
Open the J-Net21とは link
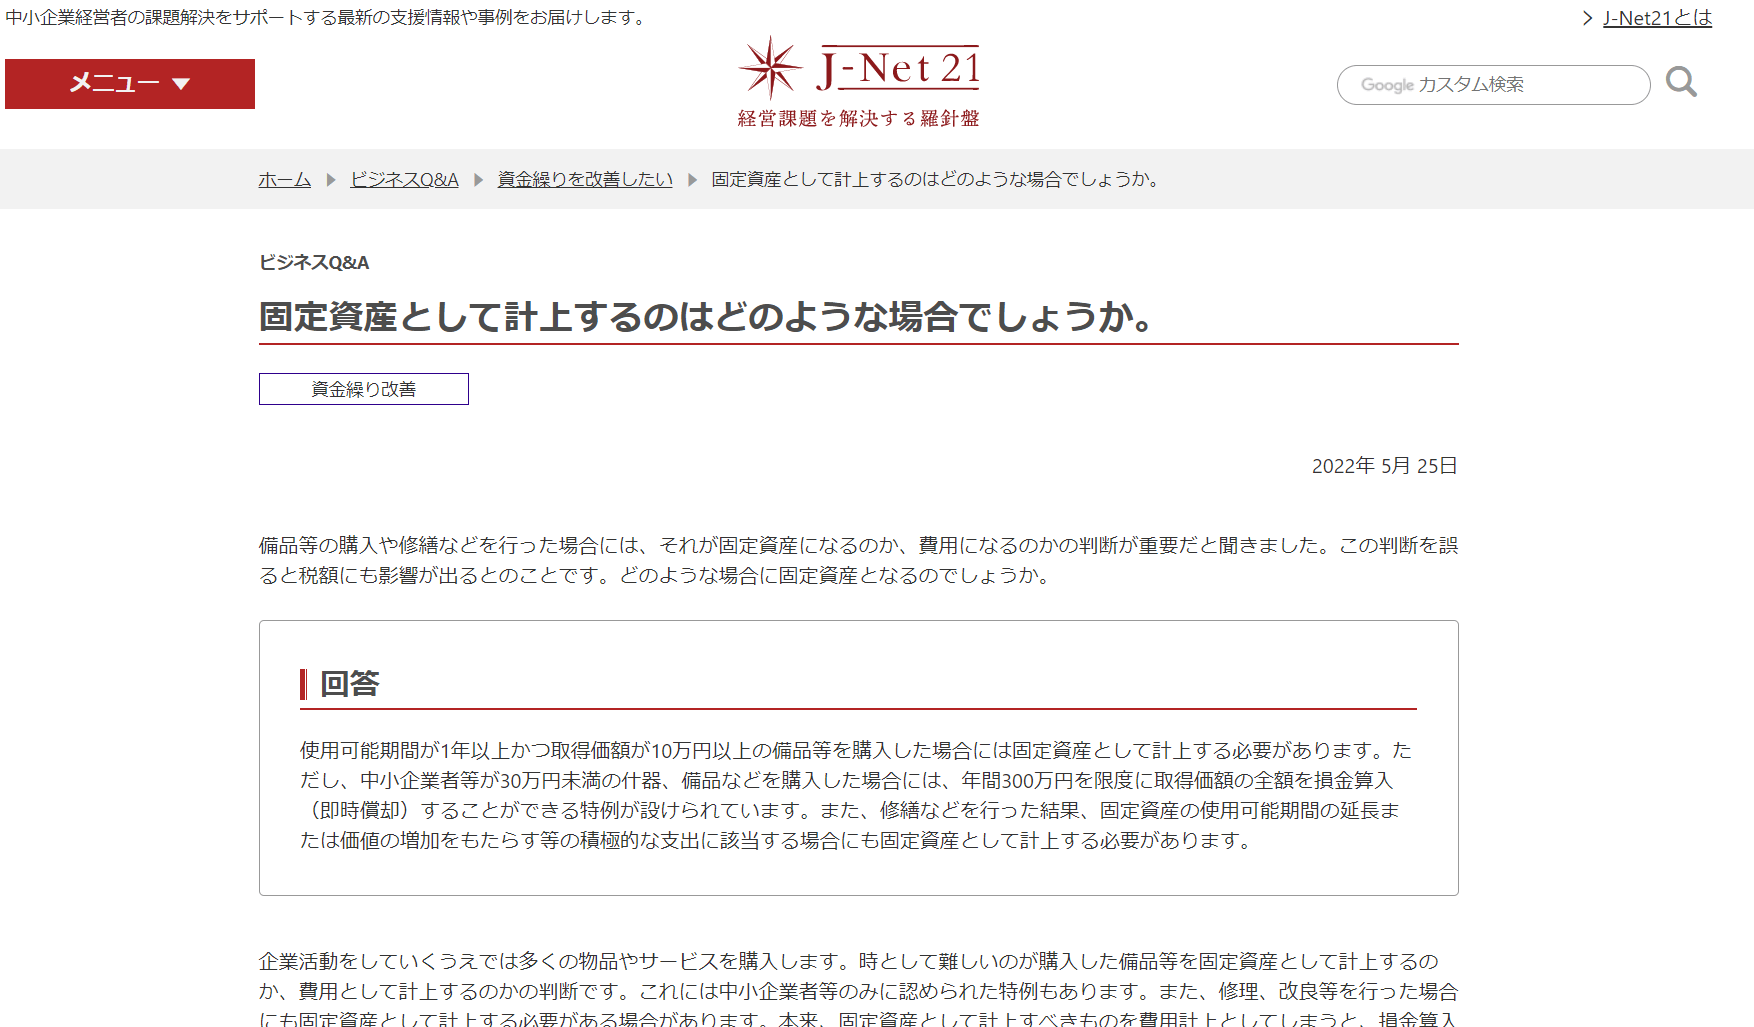tap(1657, 18)
